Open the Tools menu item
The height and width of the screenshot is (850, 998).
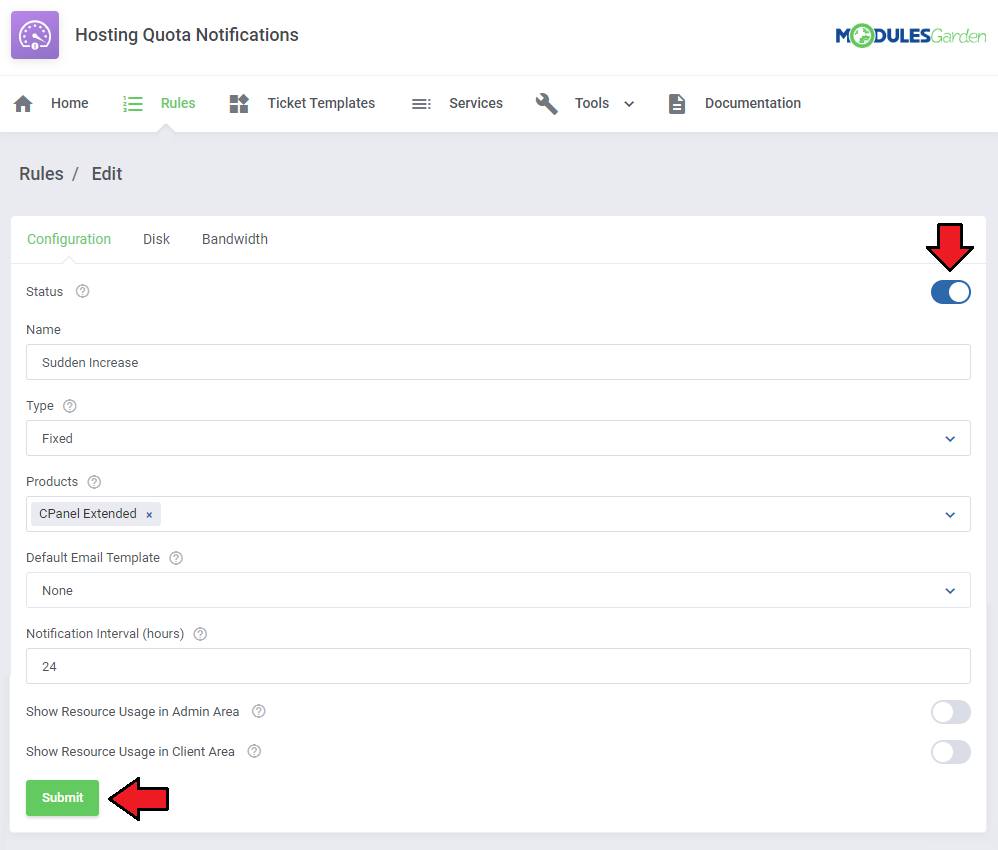(591, 103)
